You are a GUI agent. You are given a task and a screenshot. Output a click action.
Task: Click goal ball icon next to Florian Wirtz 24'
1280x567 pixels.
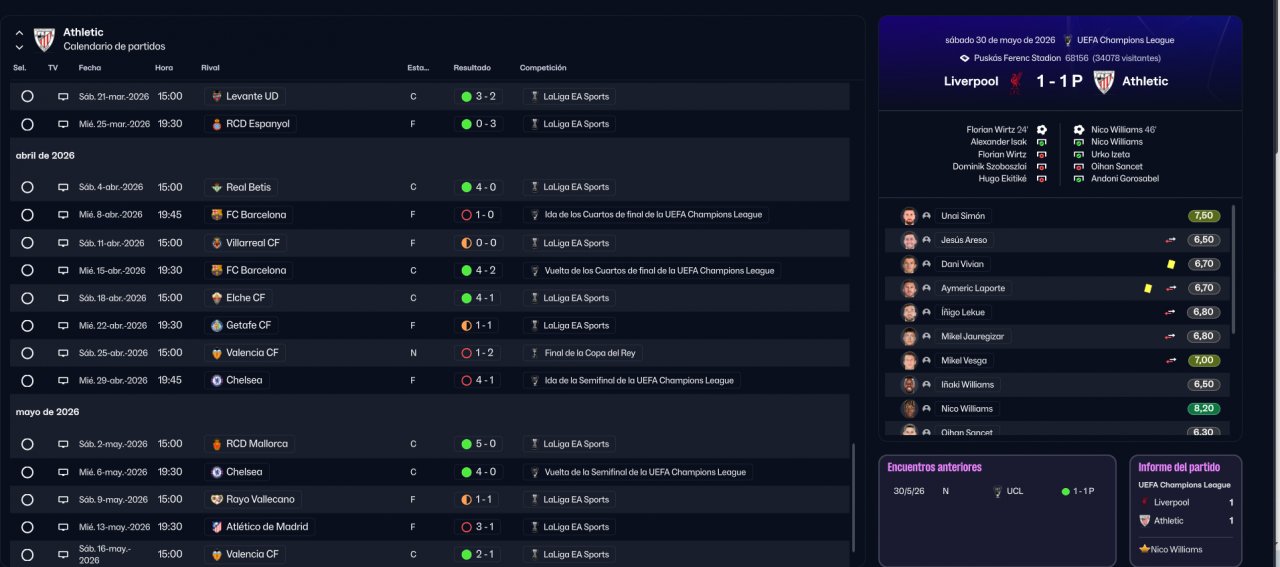point(1041,130)
